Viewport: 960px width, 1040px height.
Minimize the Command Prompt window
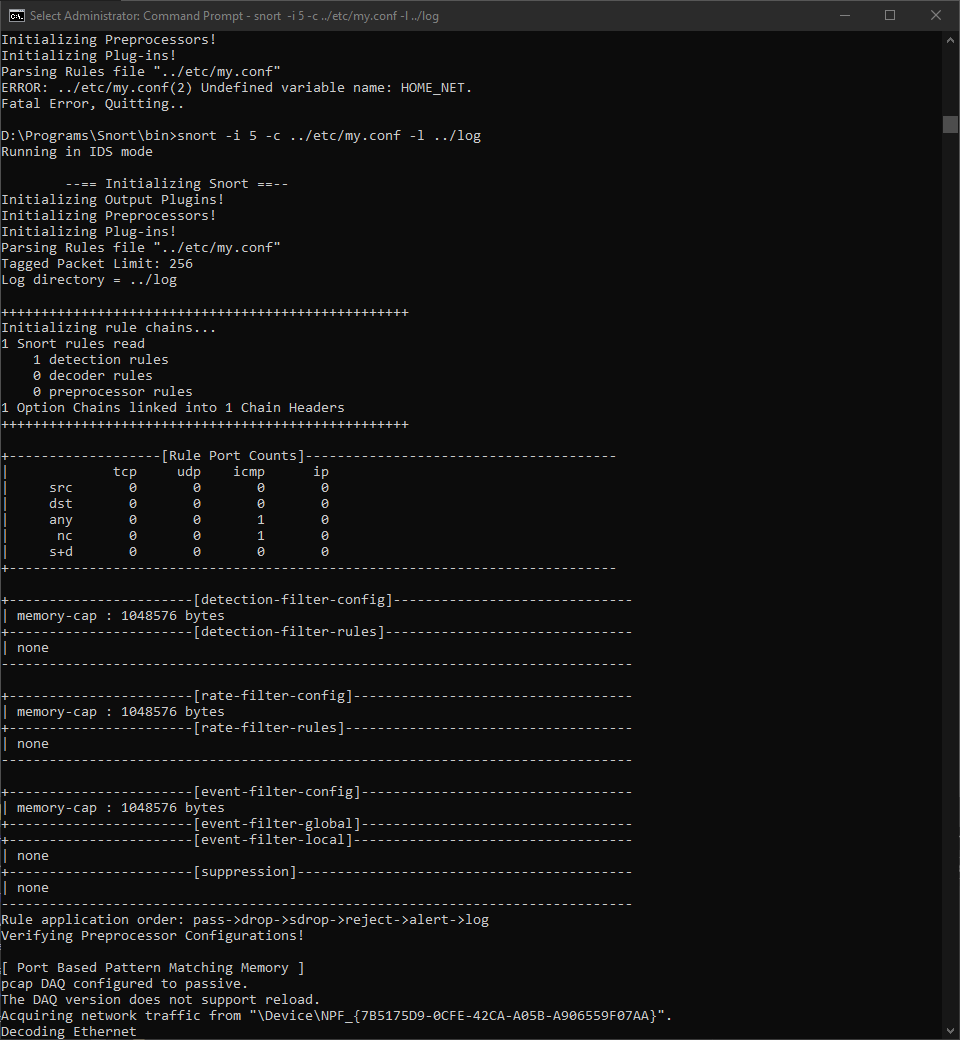[845, 15]
